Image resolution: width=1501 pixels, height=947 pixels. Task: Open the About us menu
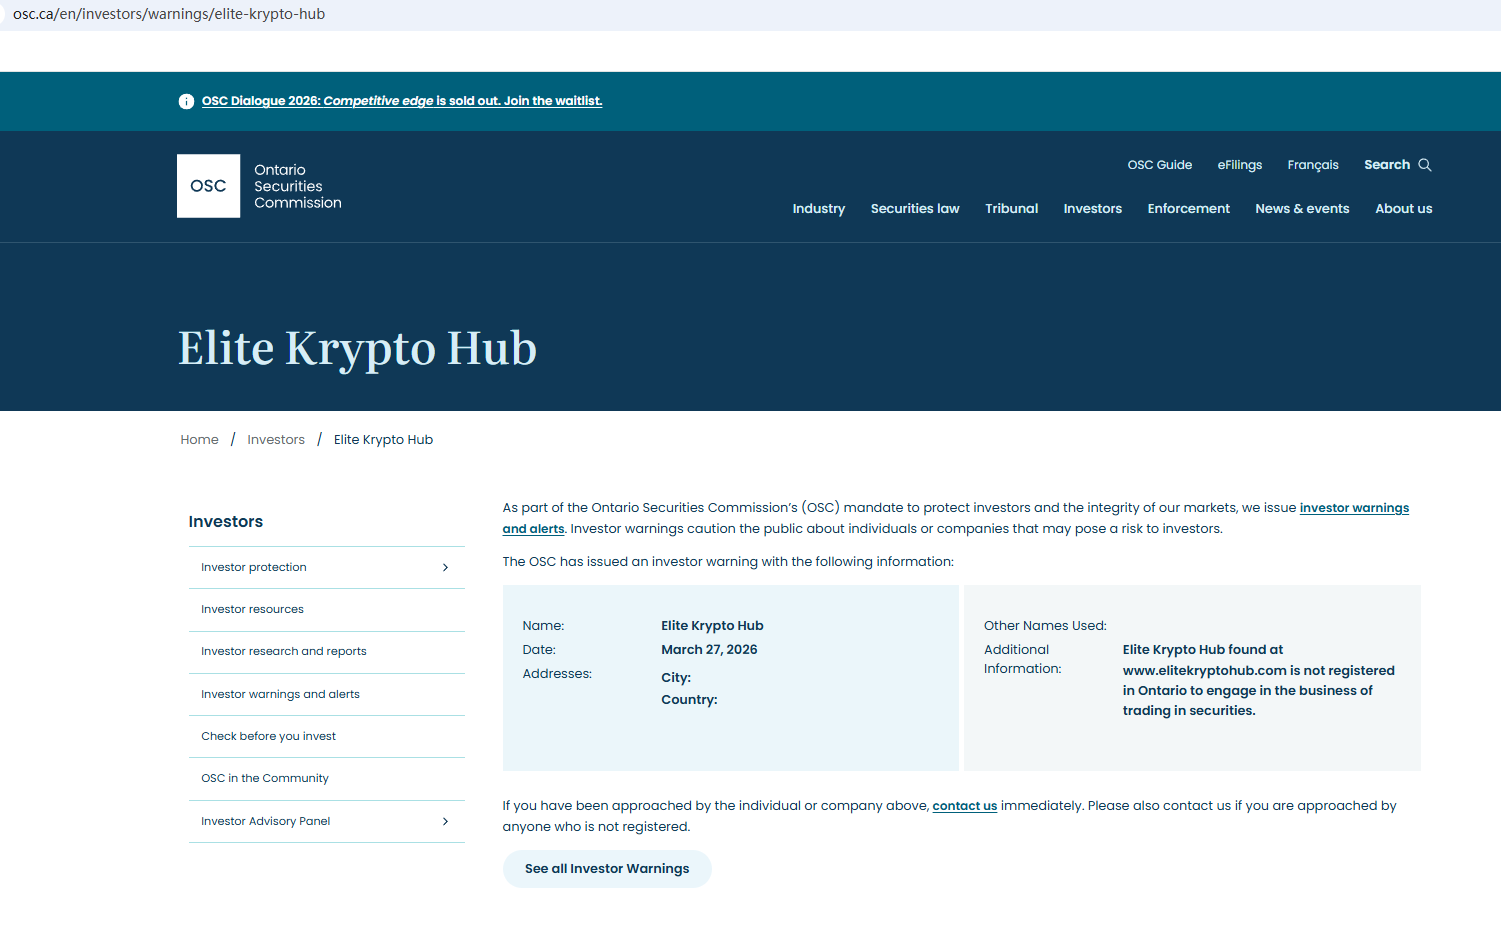coord(1404,209)
